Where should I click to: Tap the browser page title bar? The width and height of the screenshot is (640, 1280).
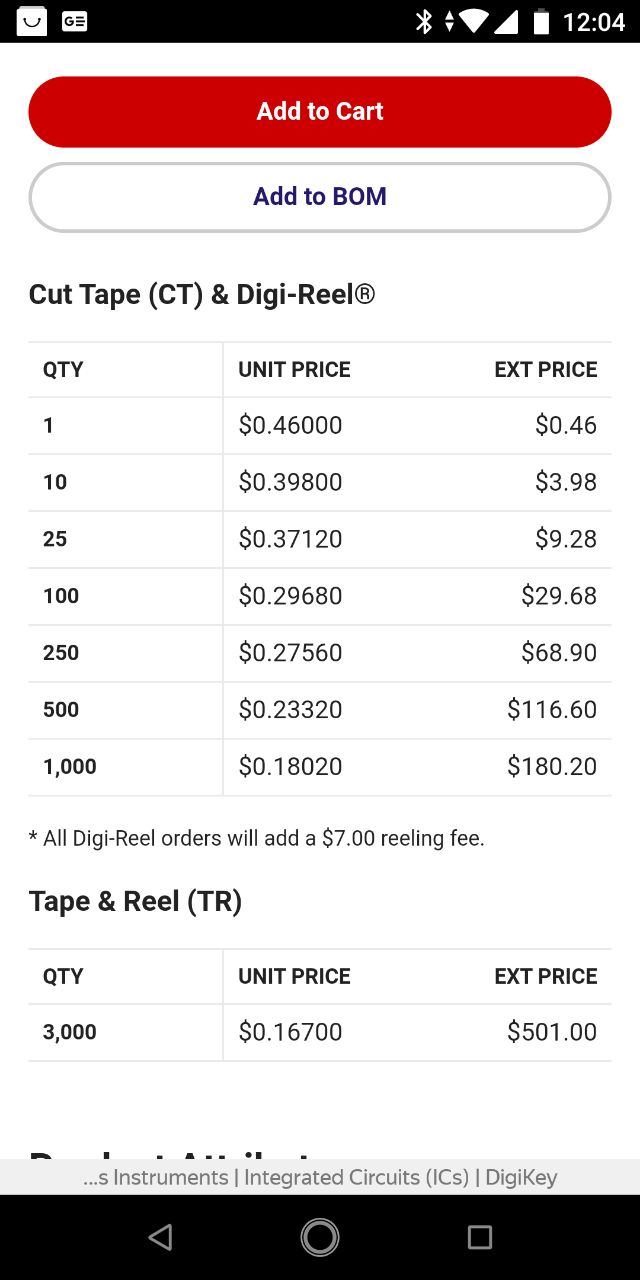pos(320,1177)
